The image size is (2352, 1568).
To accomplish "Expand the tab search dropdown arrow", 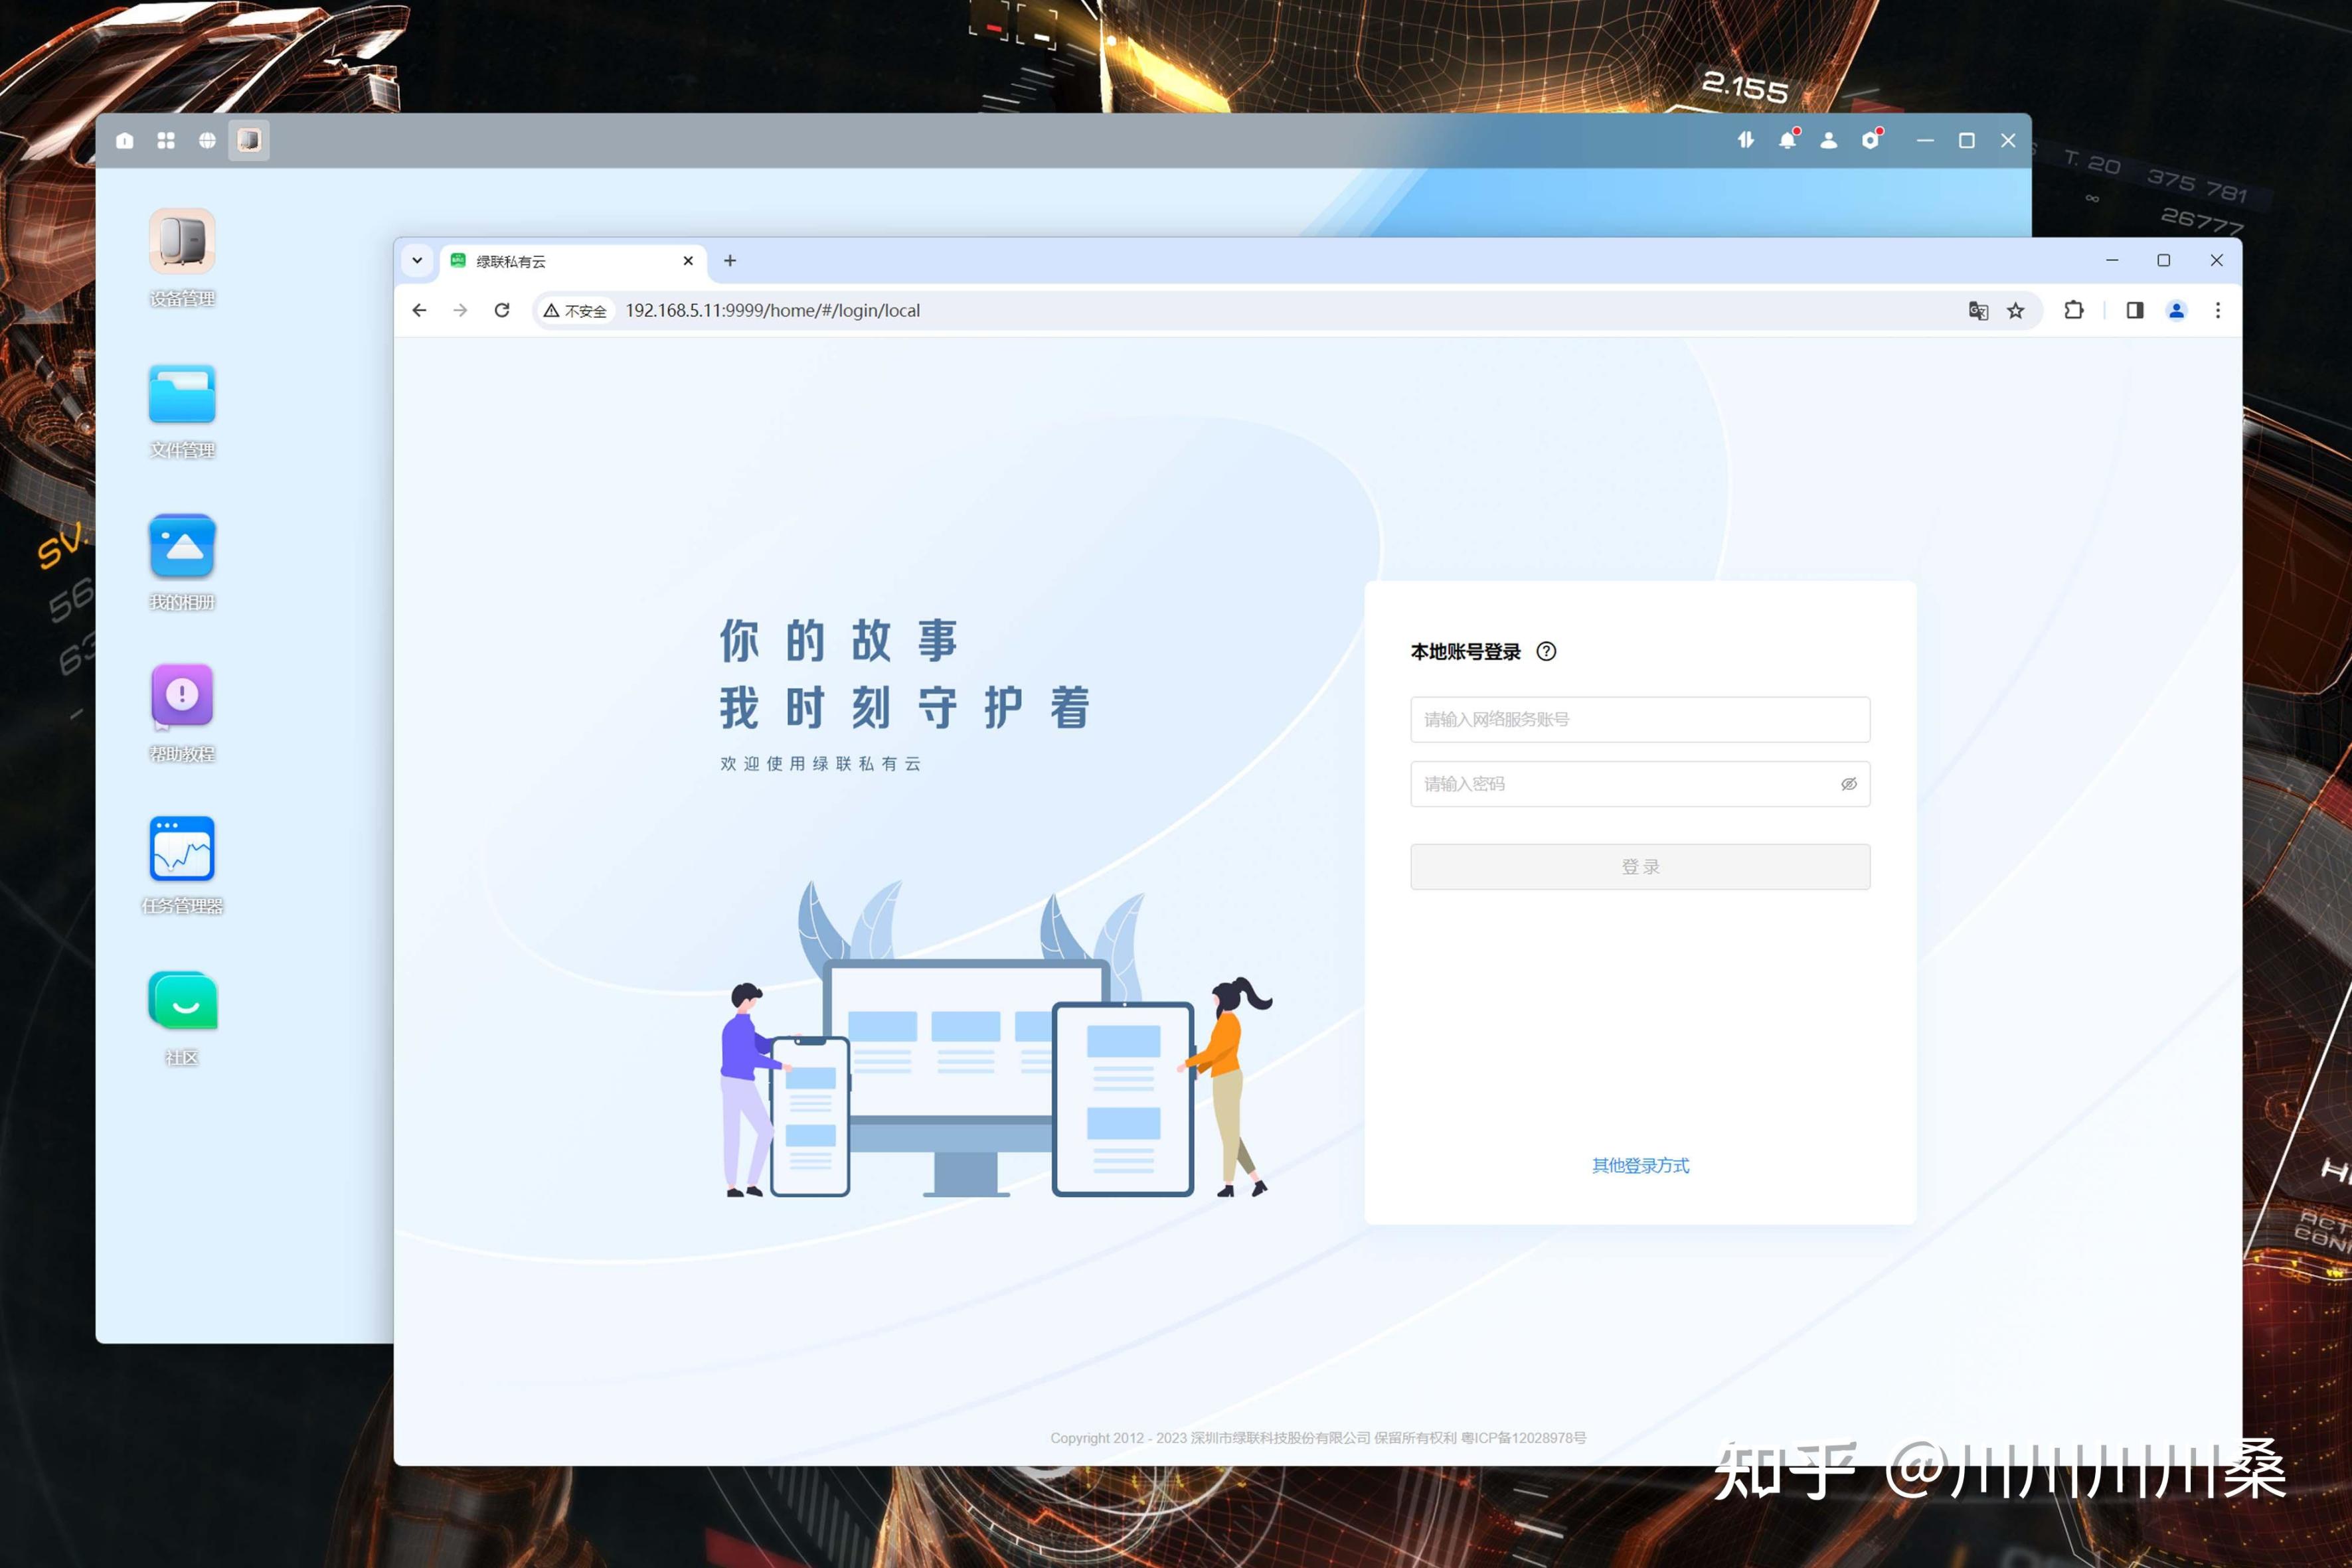I will coord(417,261).
